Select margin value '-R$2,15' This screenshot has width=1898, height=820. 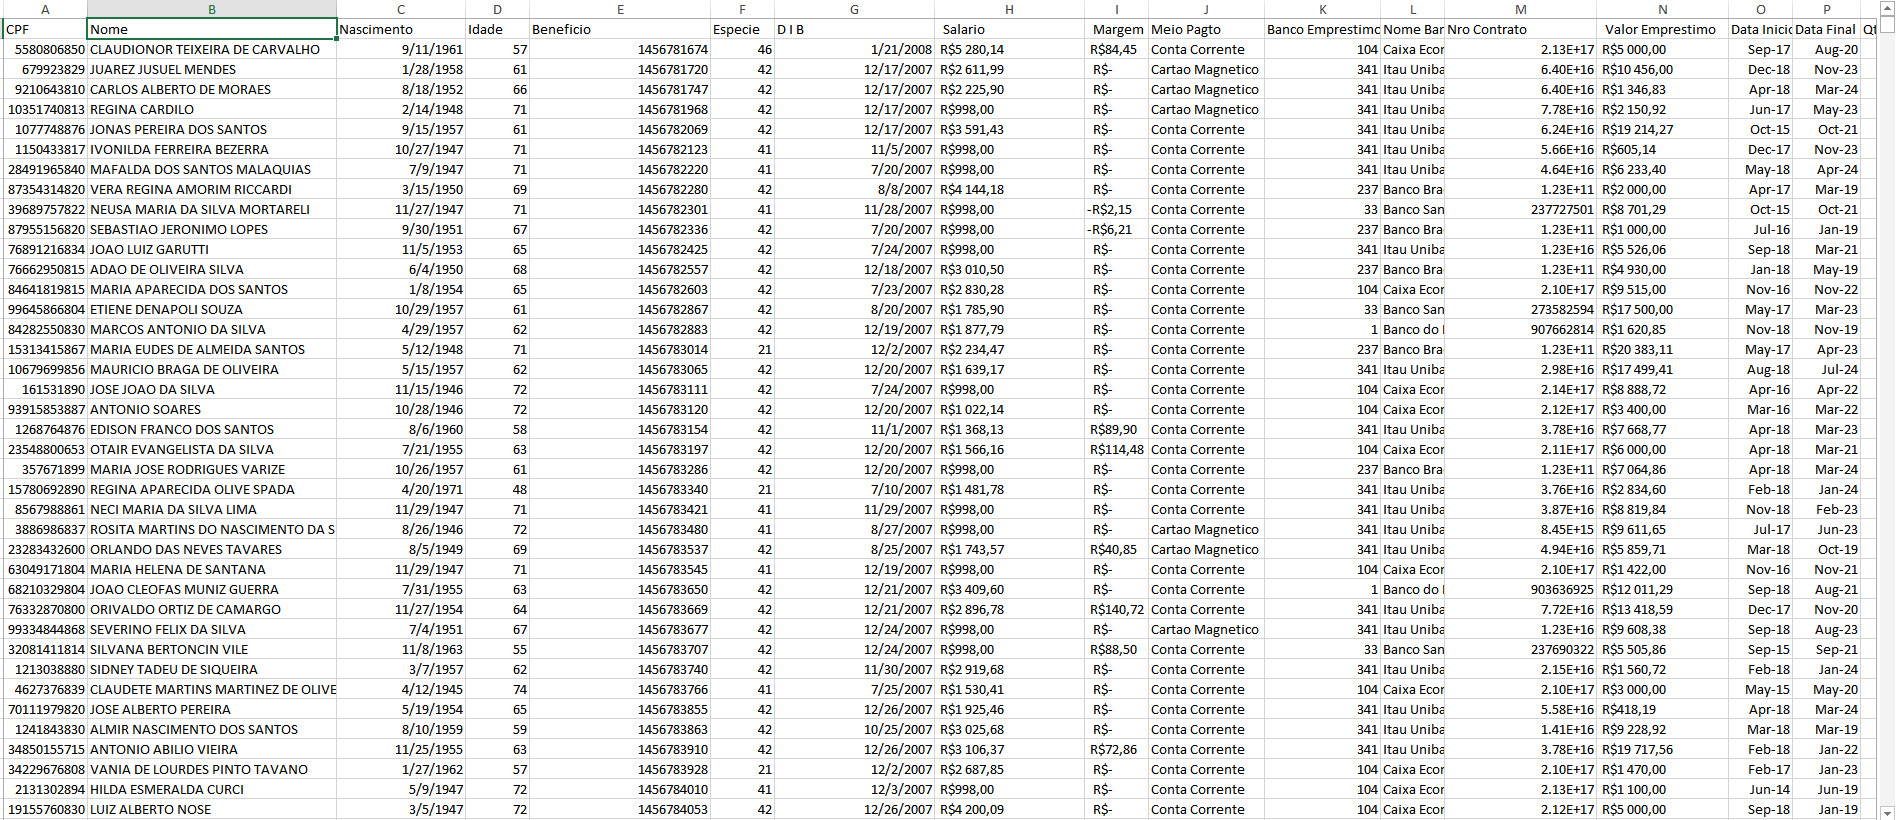coord(1110,209)
